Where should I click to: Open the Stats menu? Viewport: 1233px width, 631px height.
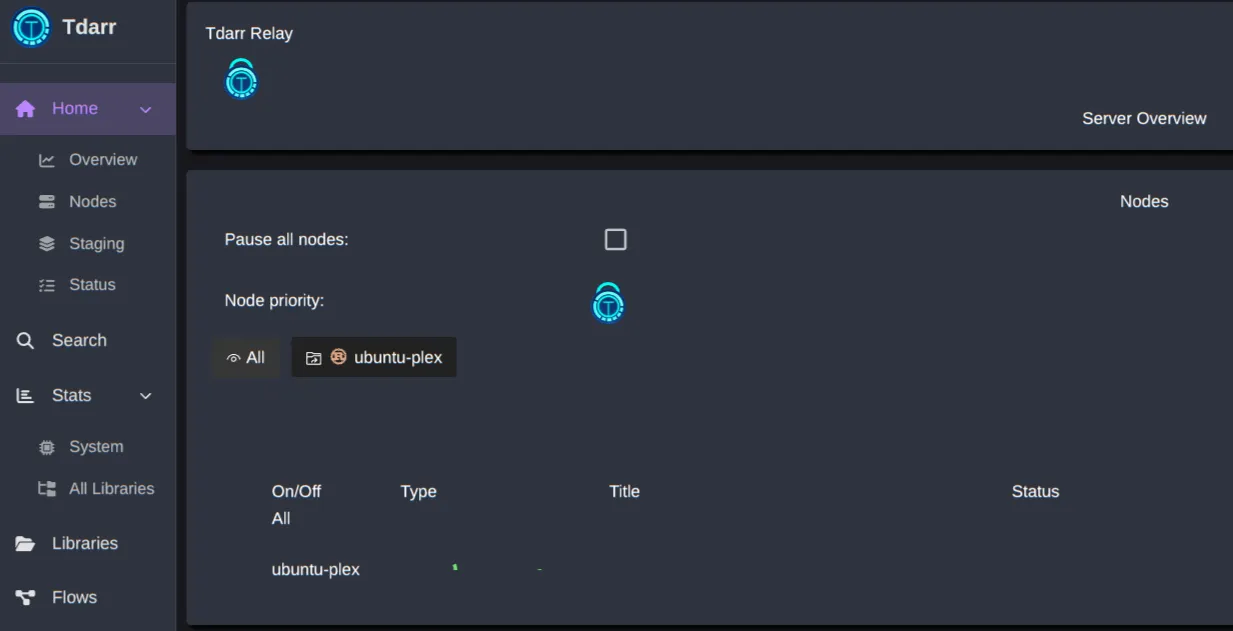point(72,396)
